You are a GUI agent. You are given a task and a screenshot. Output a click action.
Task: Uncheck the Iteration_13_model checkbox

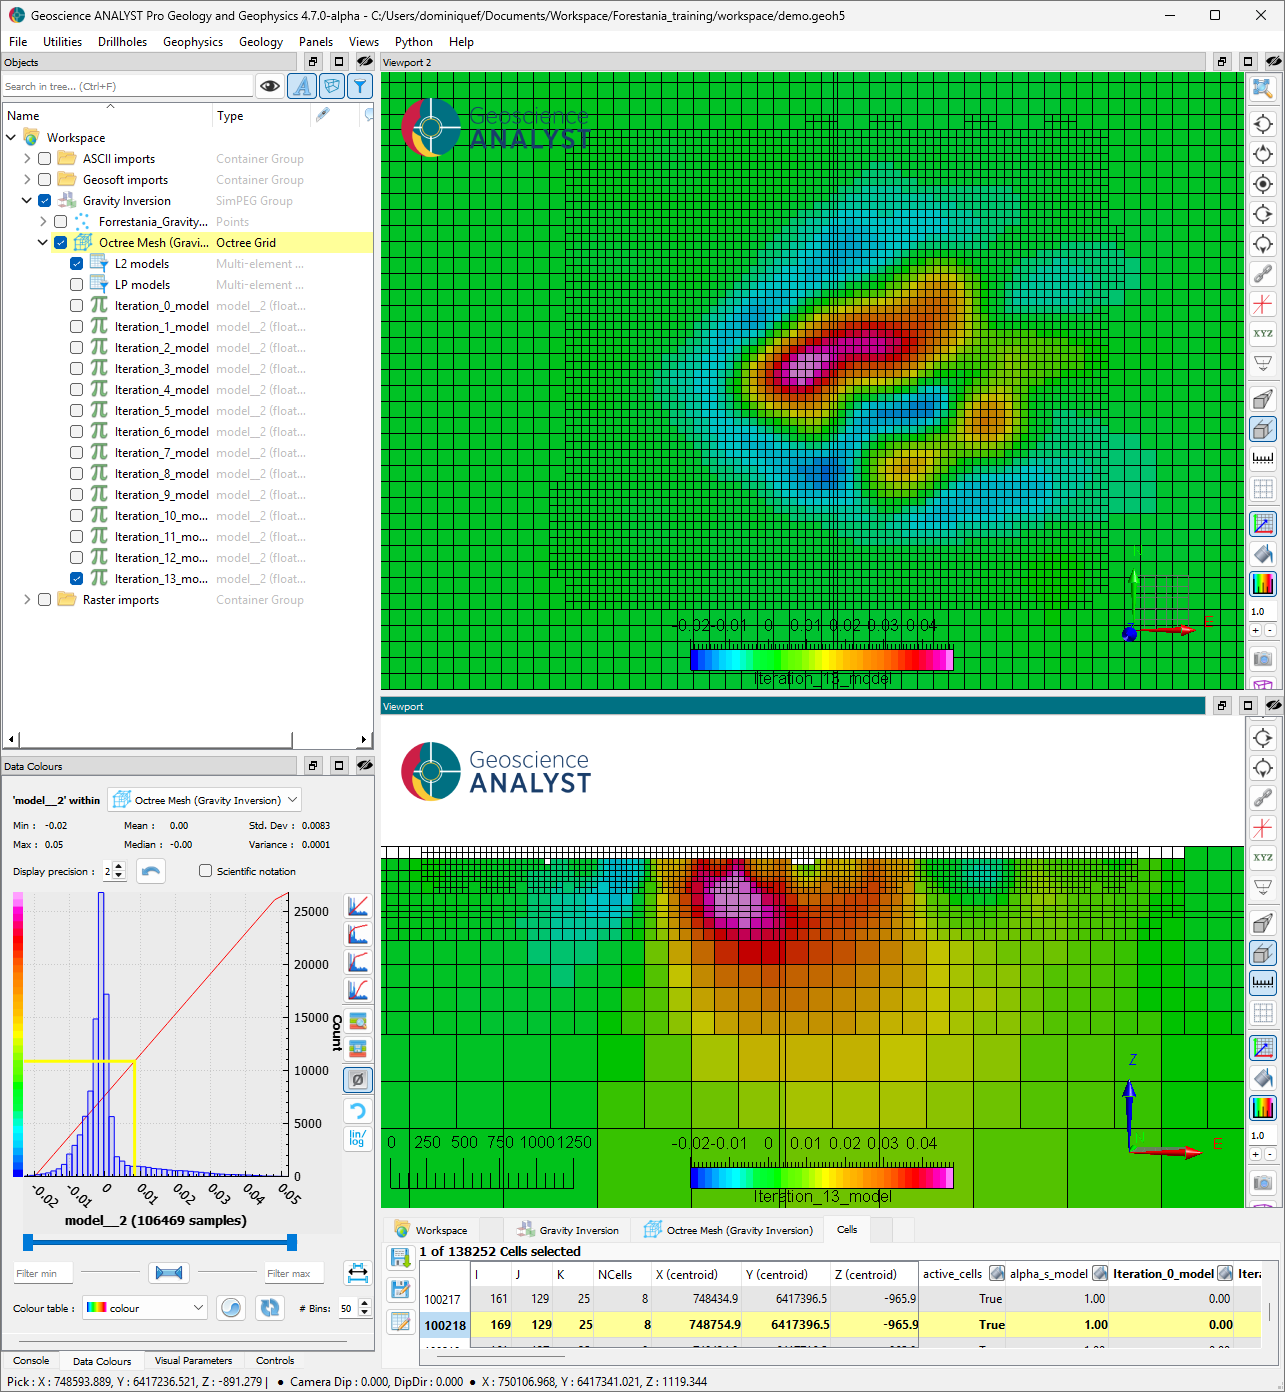77,579
